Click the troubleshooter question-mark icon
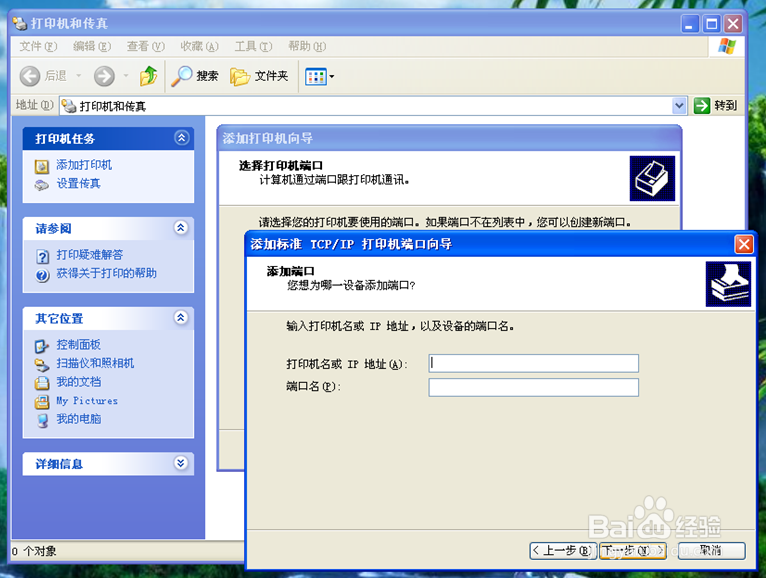The width and height of the screenshot is (766, 578). (x=43, y=257)
